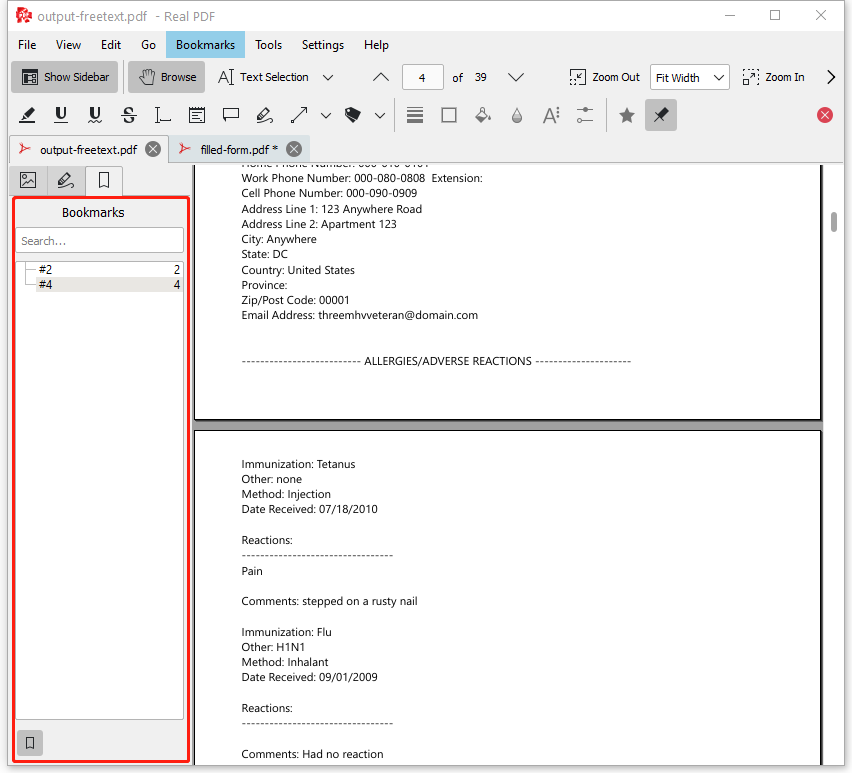Screen dimensions: 852x773
Task: Choose the underline annotation tool
Action: [x=61, y=115]
